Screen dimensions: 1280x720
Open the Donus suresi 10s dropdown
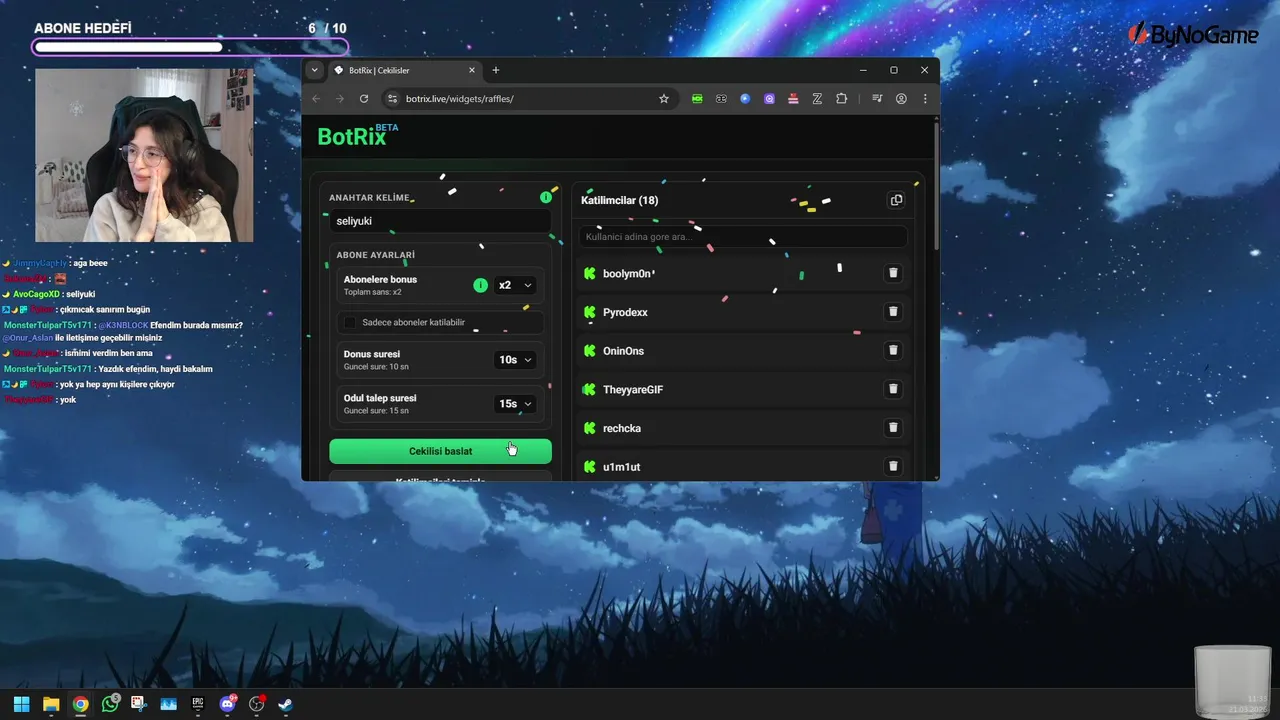[x=515, y=360]
